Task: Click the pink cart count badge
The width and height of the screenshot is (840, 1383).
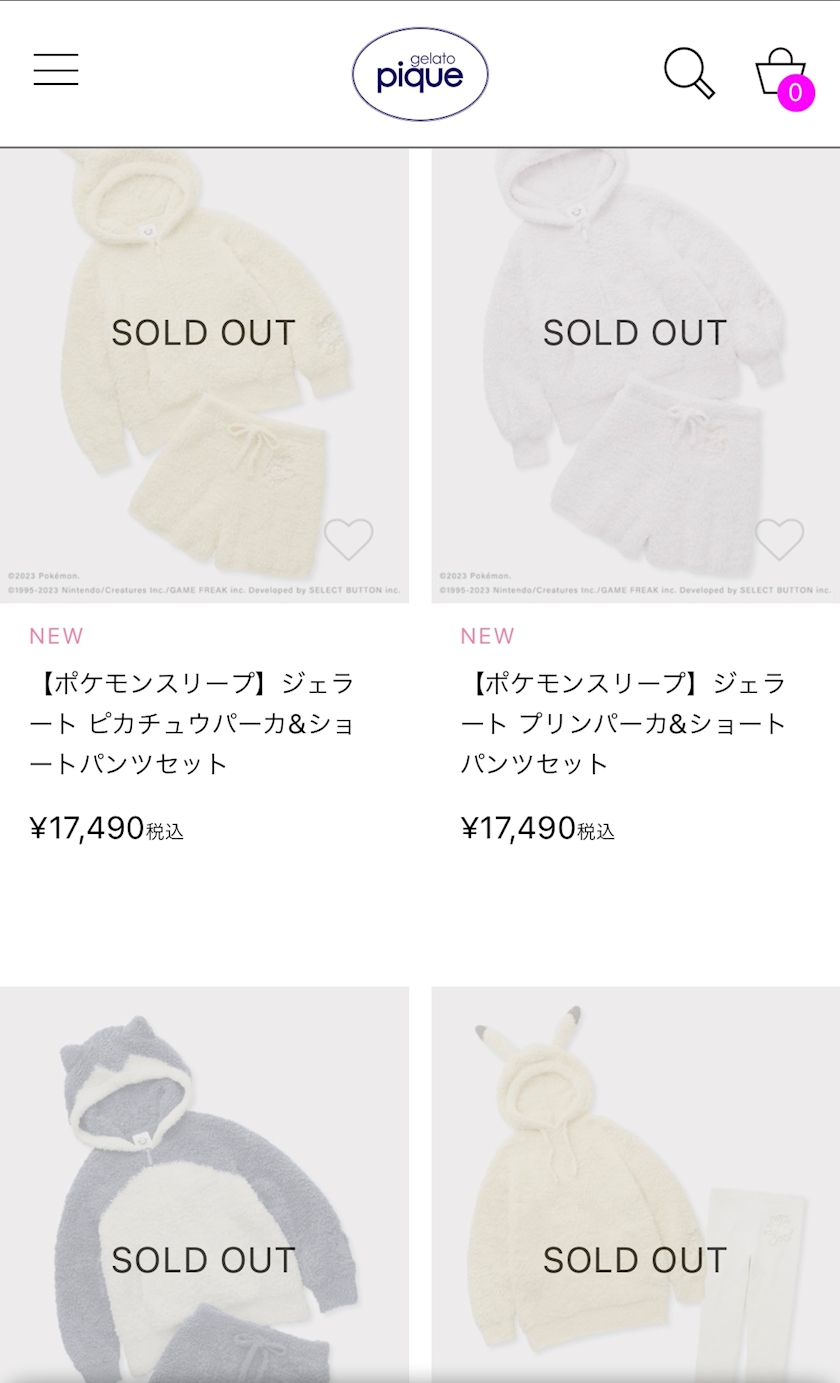Action: (796, 93)
